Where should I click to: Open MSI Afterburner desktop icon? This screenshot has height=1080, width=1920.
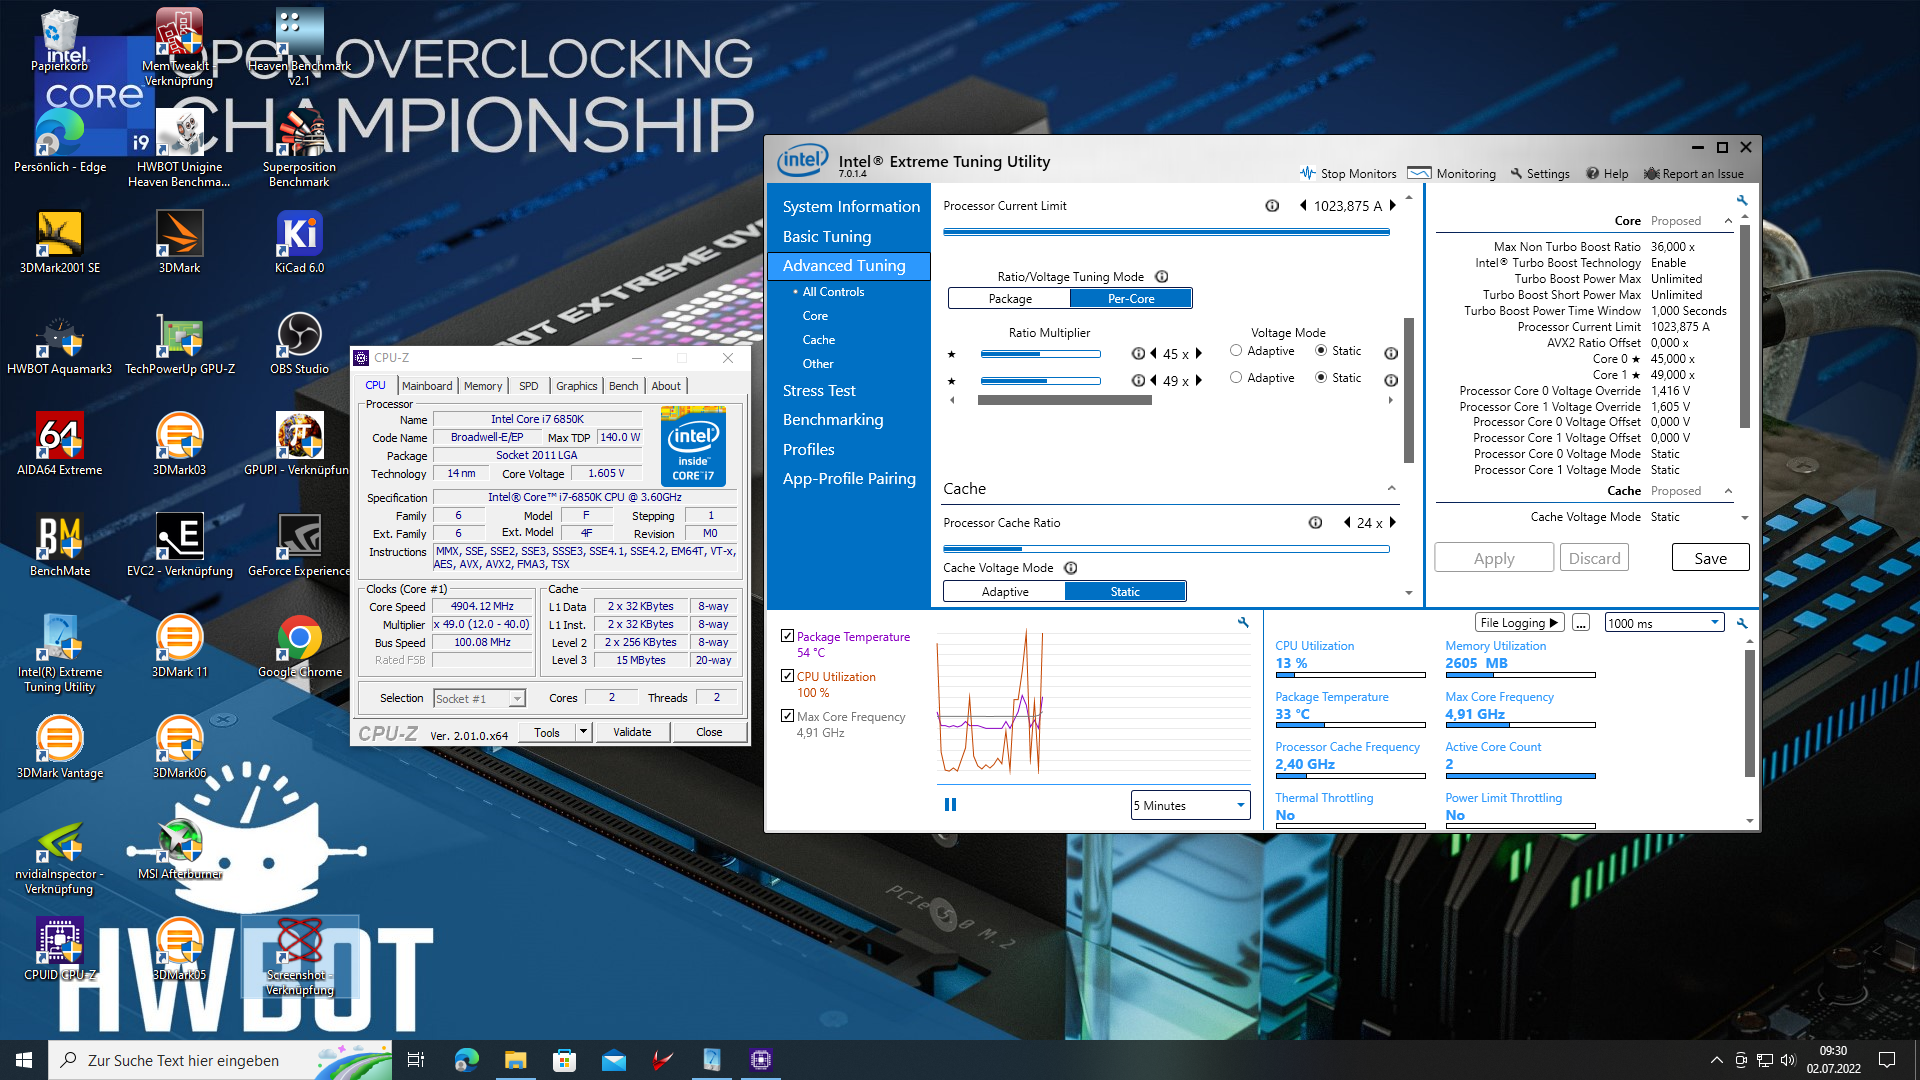point(179,847)
